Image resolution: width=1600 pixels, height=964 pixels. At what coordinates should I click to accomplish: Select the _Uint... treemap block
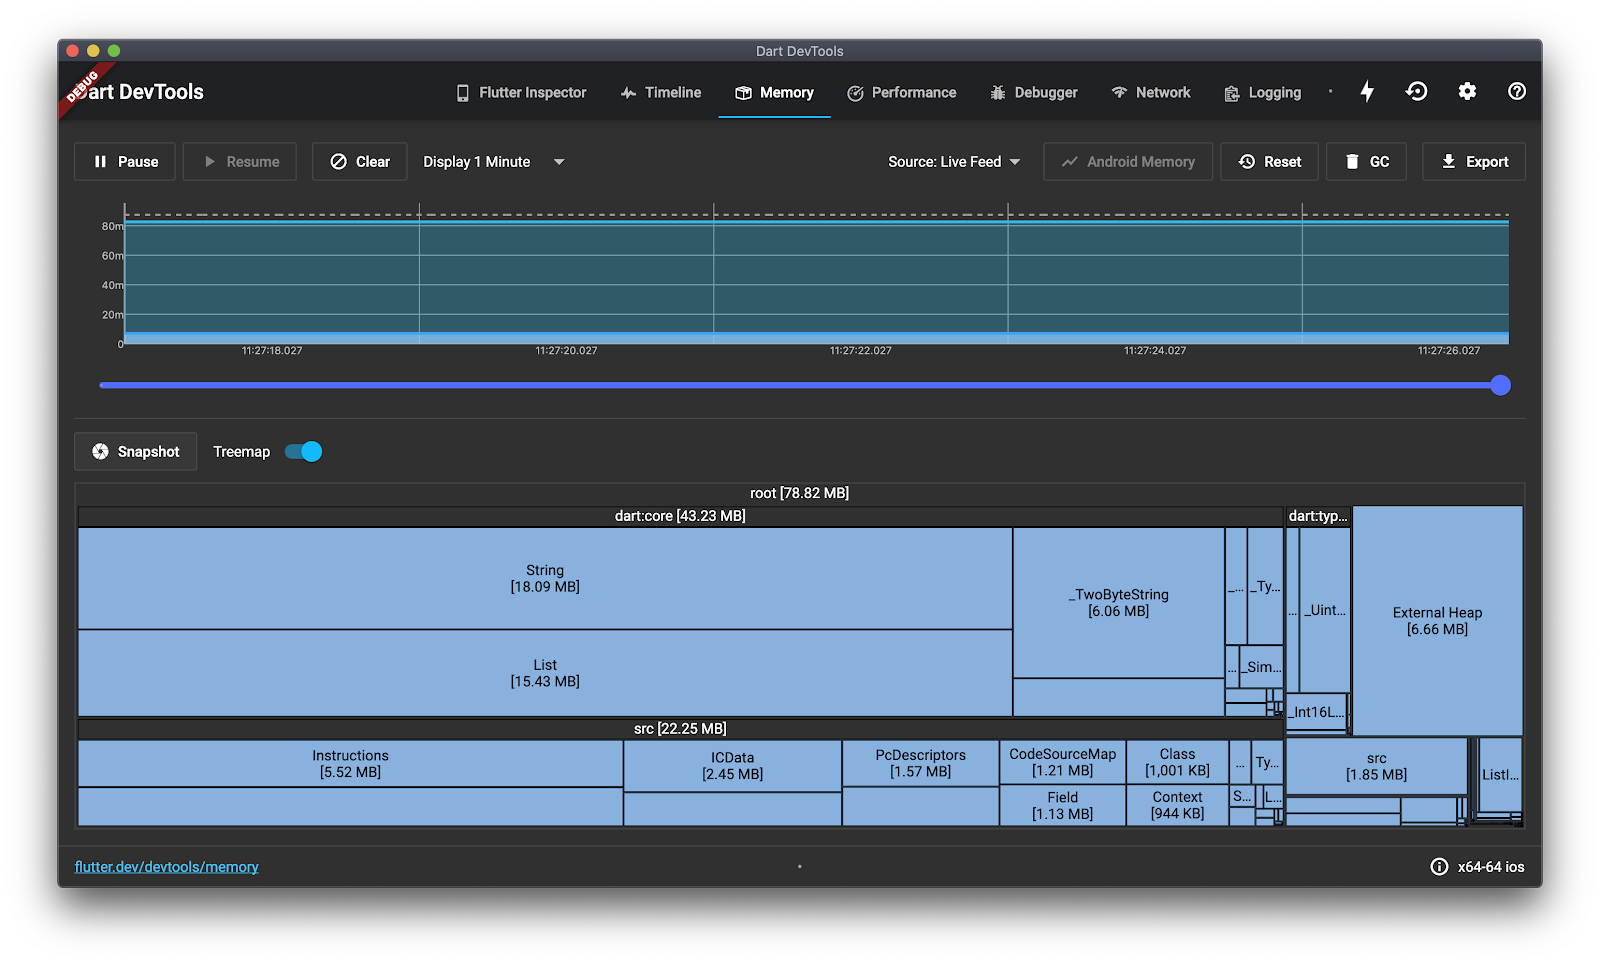click(x=1325, y=610)
